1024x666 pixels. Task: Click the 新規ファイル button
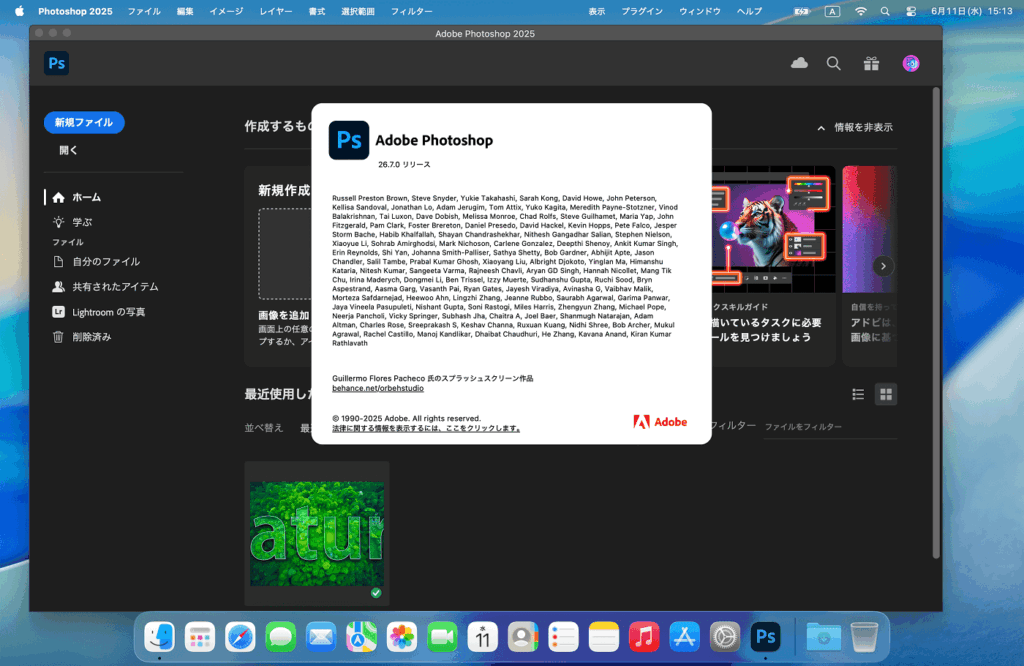pyautogui.click(x=84, y=123)
